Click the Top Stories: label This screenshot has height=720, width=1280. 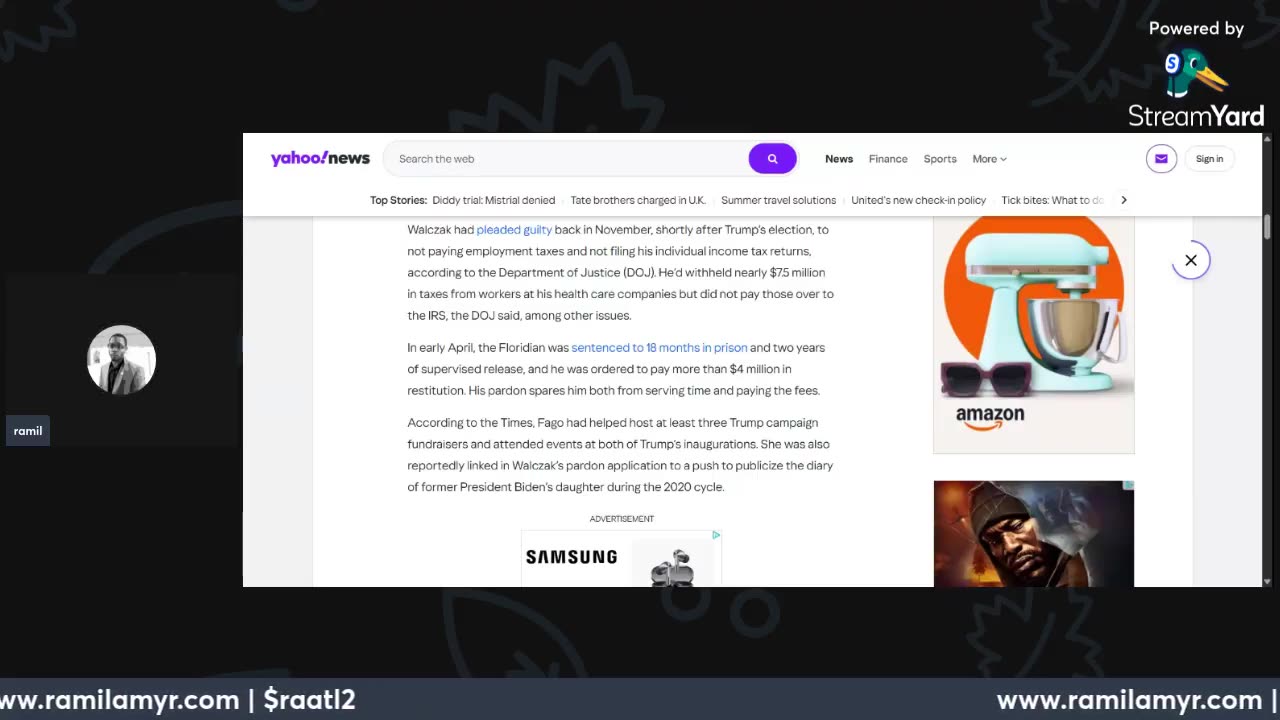point(398,200)
